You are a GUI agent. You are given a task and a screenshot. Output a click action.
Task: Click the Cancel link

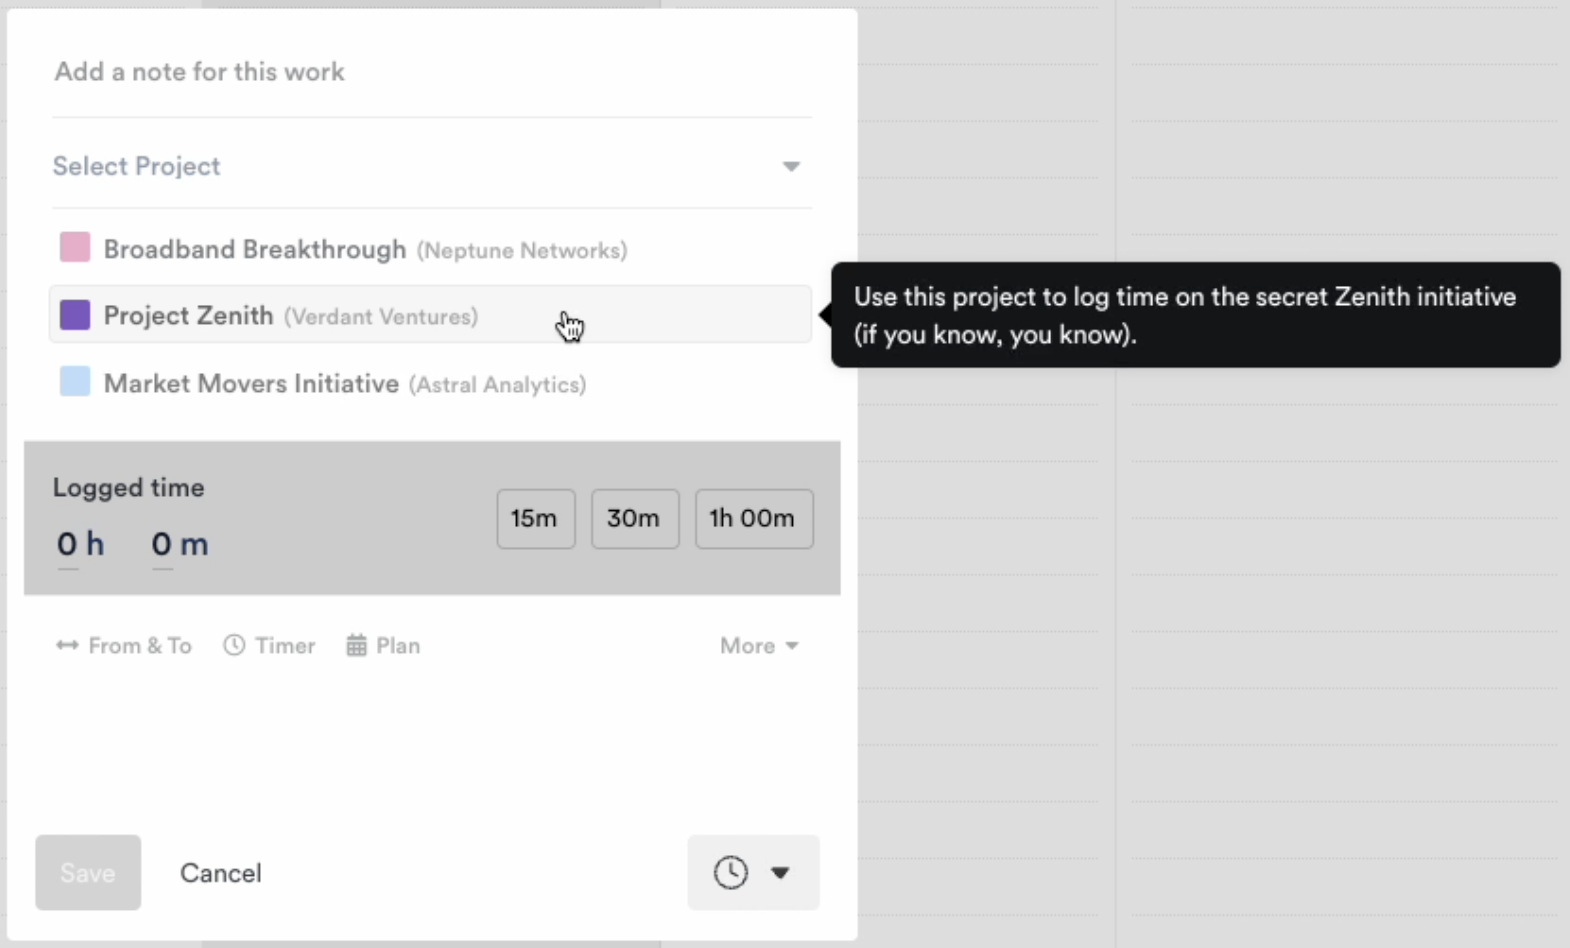(221, 873)
